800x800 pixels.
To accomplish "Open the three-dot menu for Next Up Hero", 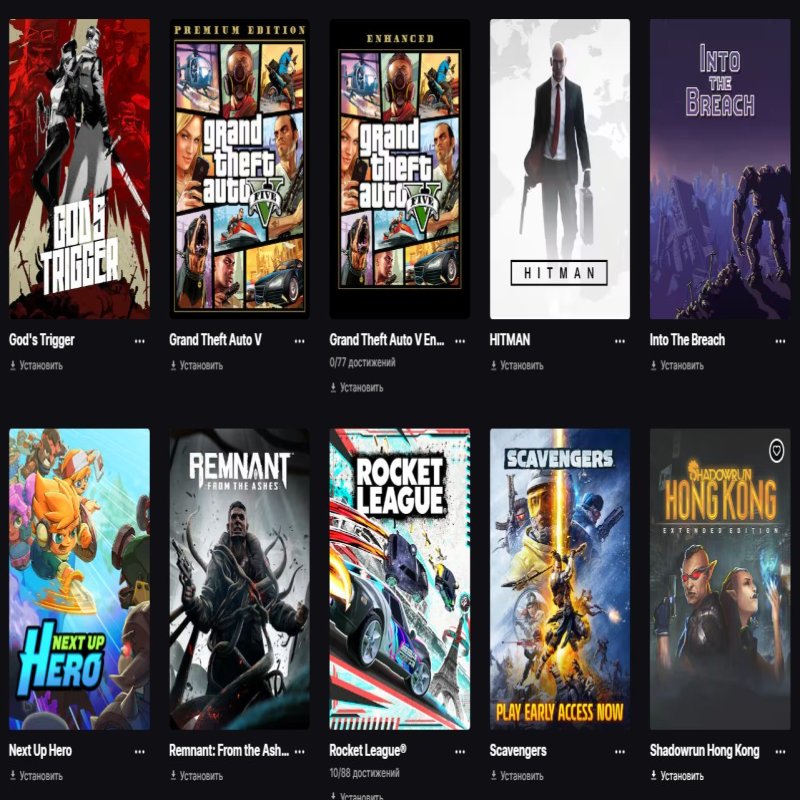I will [x=139, y=752].
